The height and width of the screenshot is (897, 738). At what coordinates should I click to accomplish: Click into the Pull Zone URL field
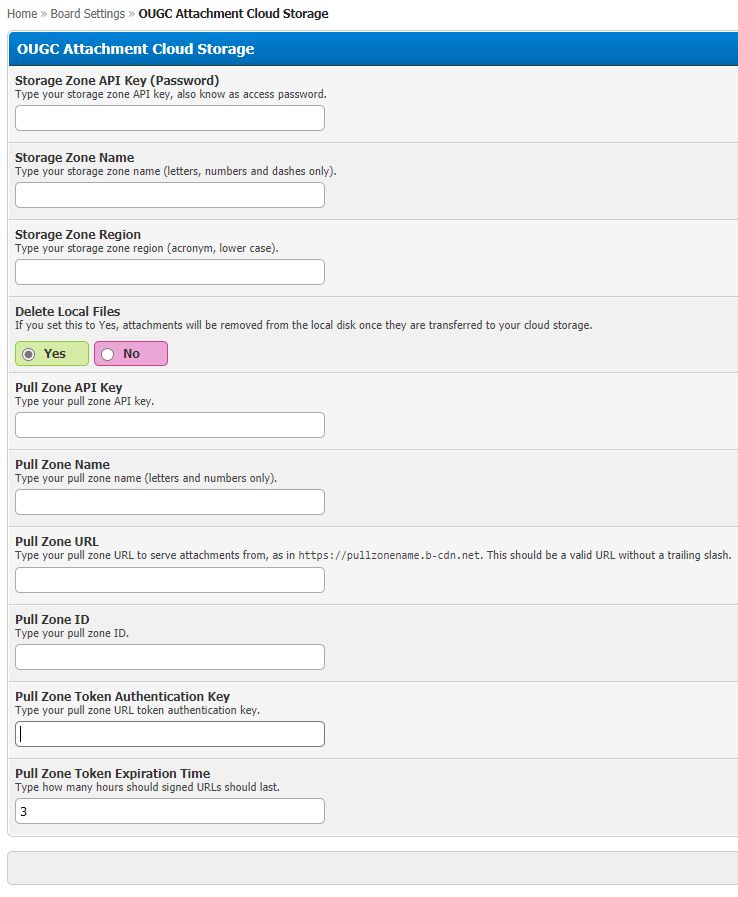[x=170, y=580]
